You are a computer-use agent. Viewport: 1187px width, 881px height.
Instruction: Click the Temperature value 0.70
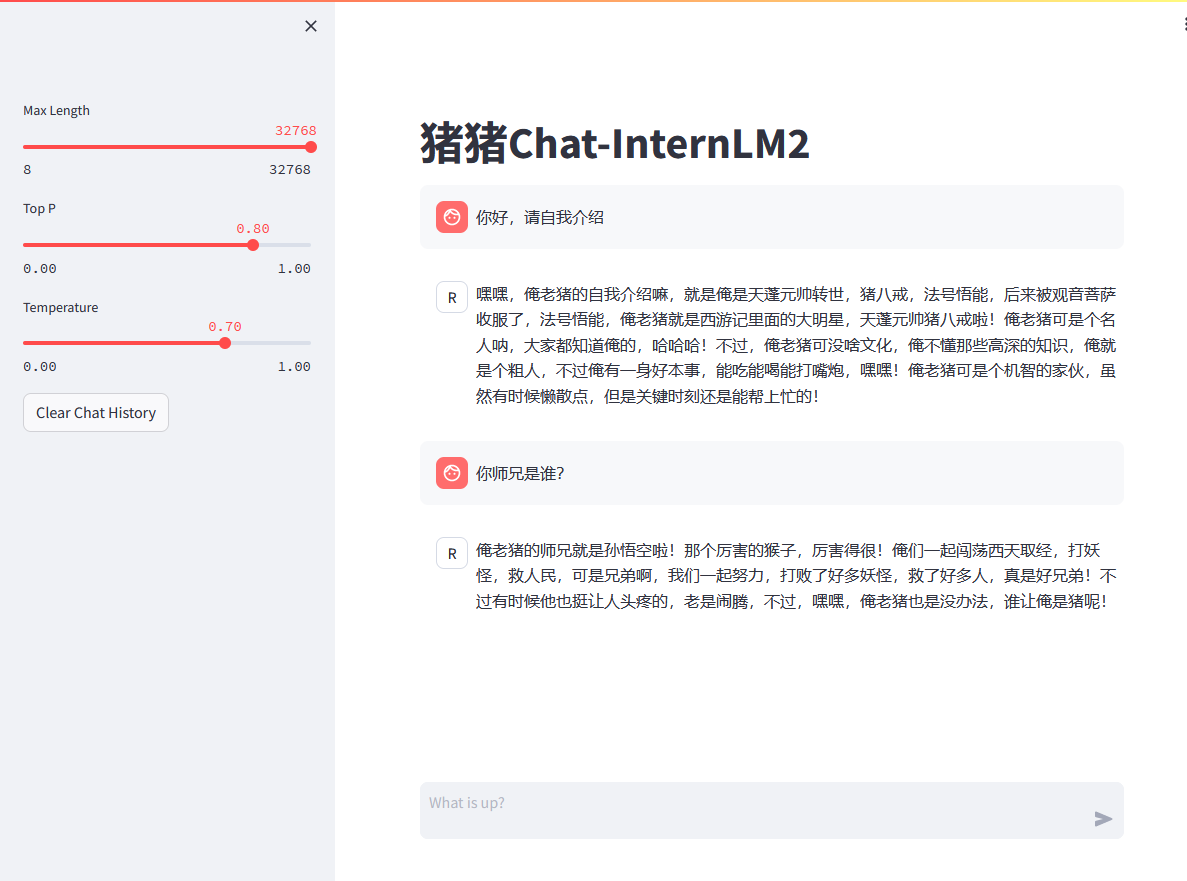225,326
